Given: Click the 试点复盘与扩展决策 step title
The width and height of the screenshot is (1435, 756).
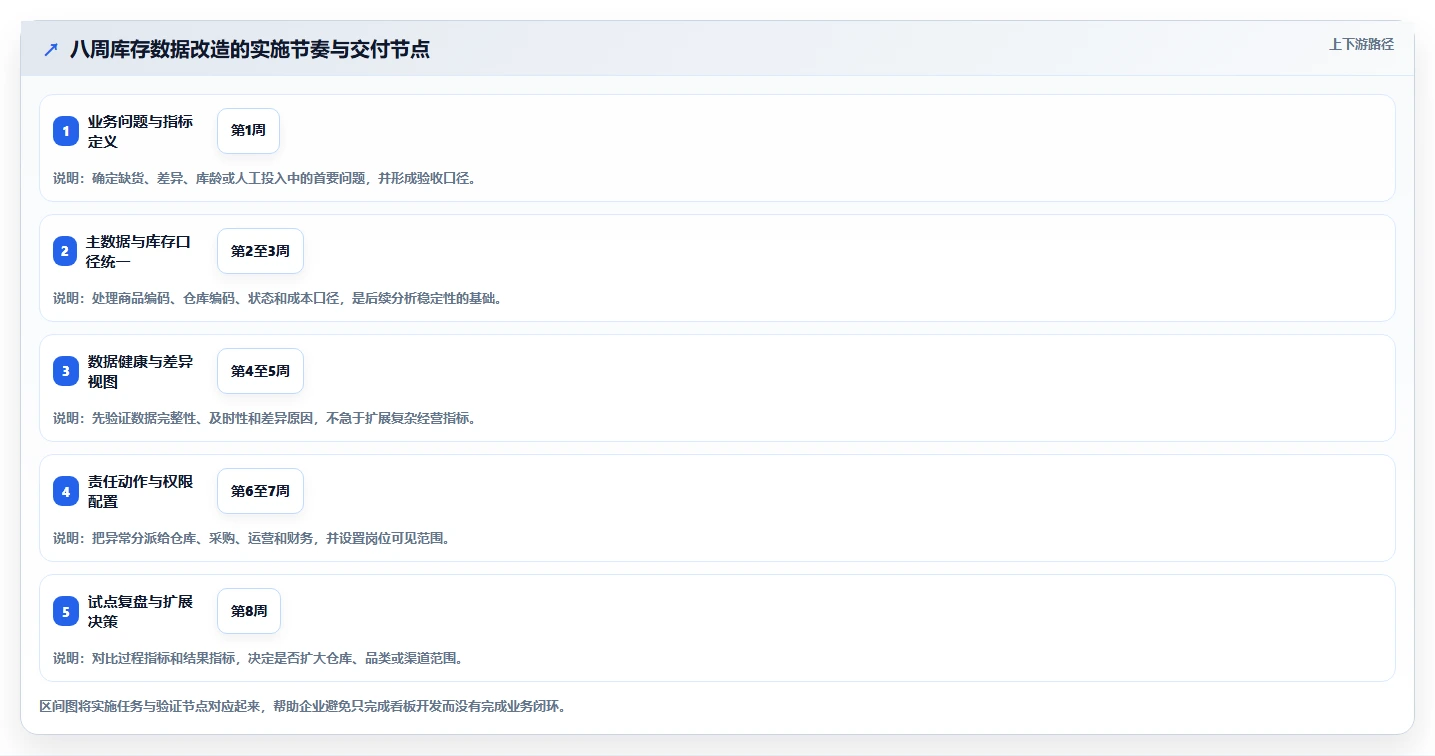Looking at the screenshot, I should point(140,611).
